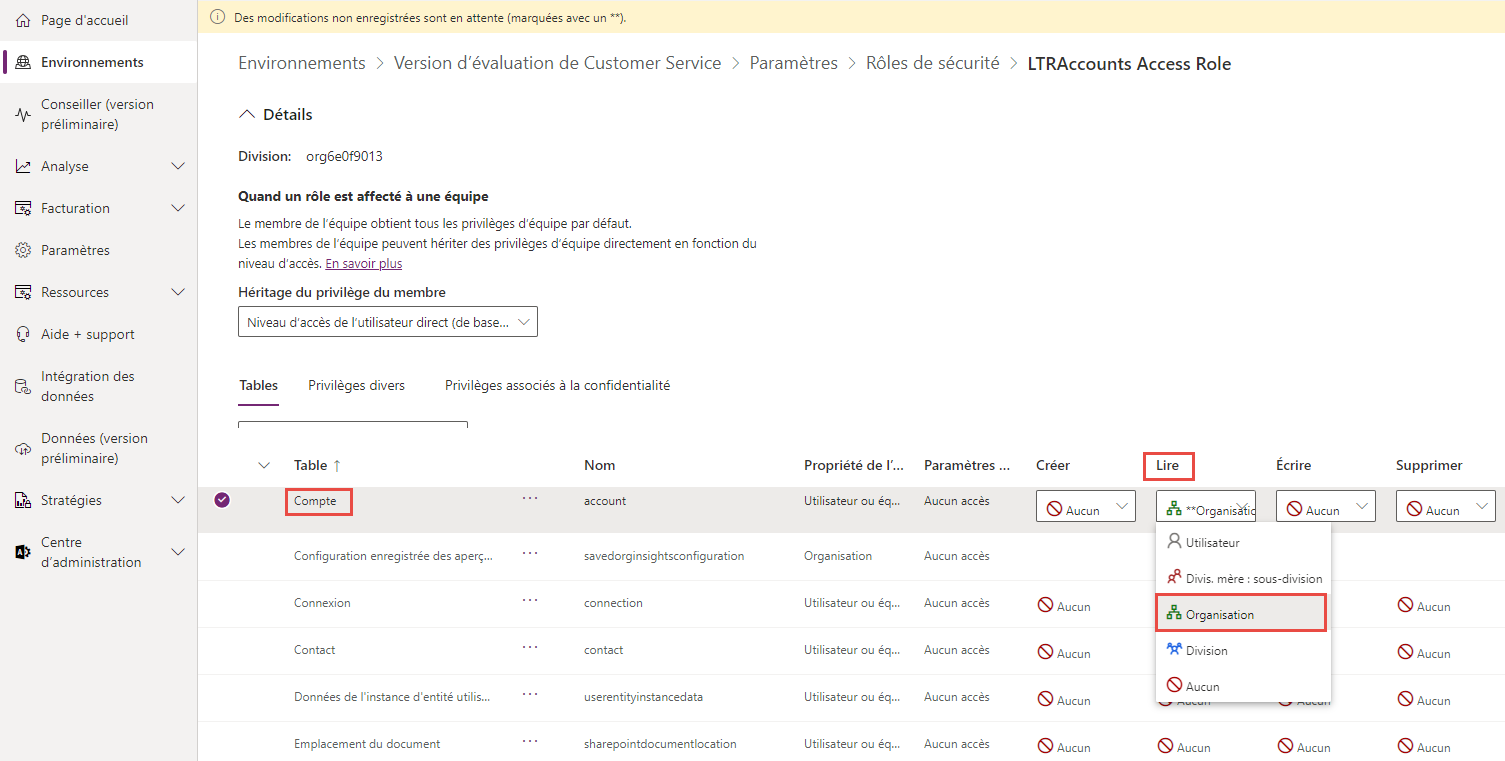The image size is (1505, 761).
Task: Click the ellipsis for Emplacement du document row
Action: (x=530, y=741)
